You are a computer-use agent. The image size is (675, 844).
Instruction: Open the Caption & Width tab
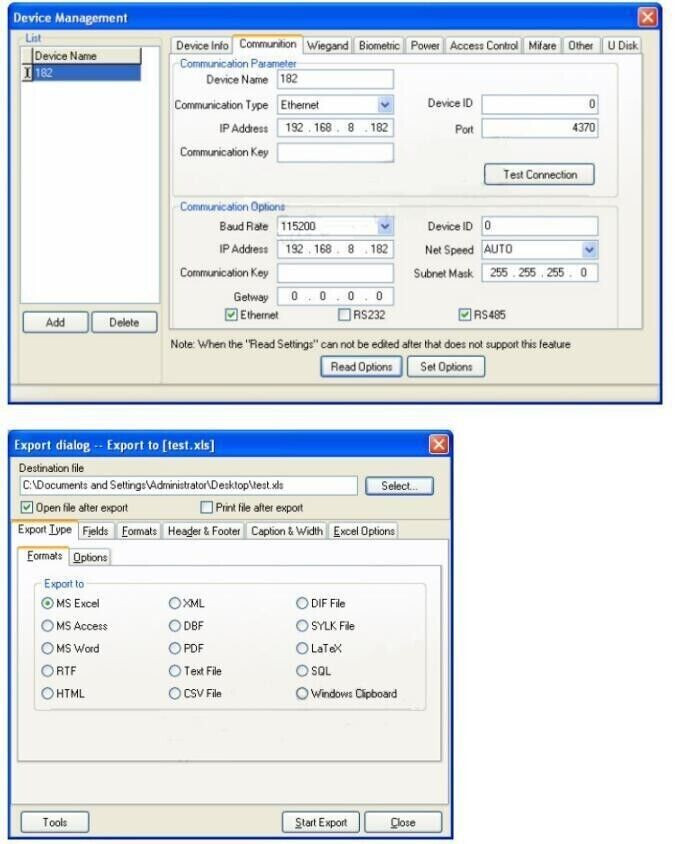tap(286, 531)
